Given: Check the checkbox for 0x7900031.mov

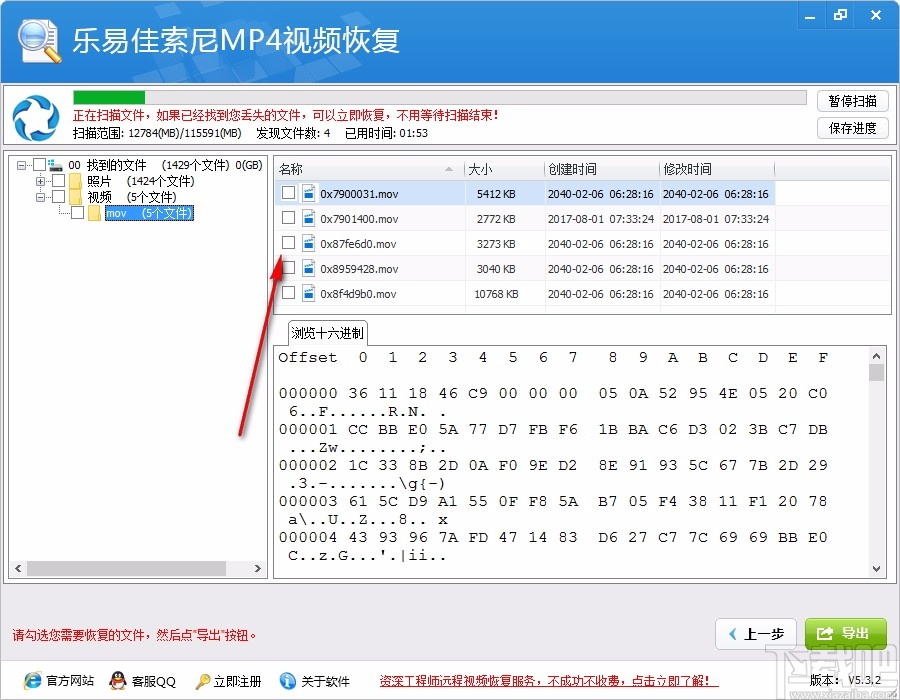Looking at the screenshot, I should click(x=287, y=193).
